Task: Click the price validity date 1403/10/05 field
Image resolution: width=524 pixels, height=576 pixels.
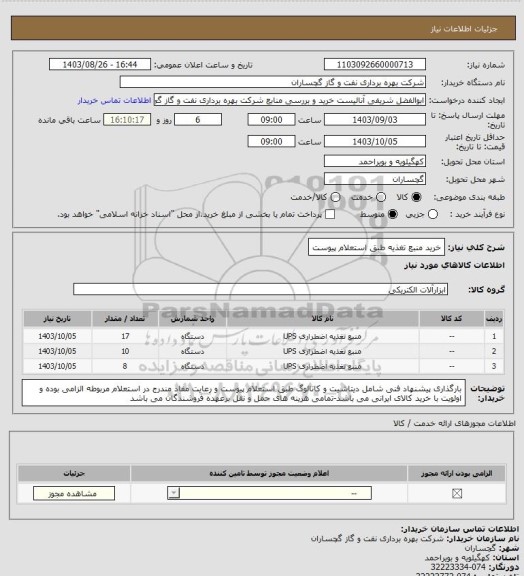Action: pos(375,141)
